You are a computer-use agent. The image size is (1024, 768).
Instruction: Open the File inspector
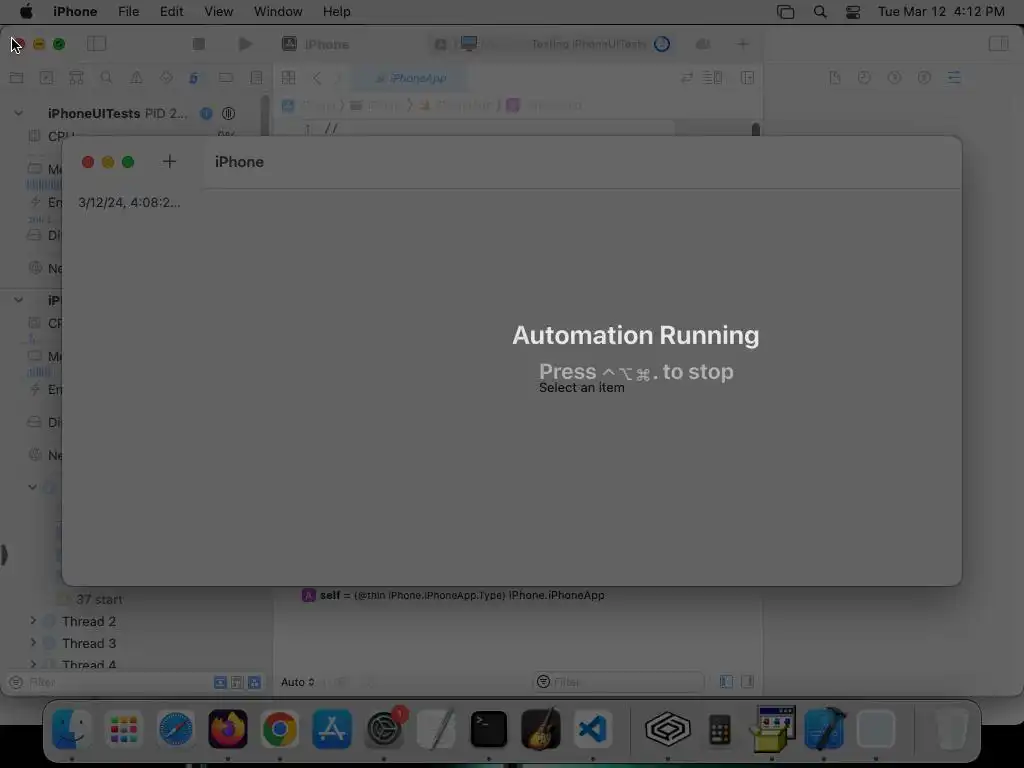[x=835, y=78]
